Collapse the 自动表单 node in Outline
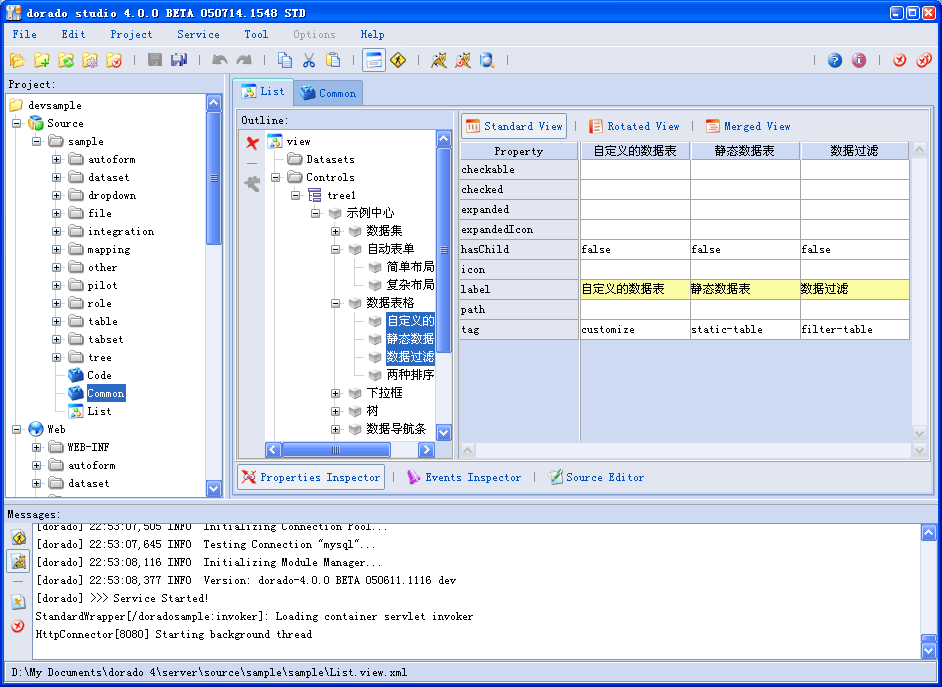 pos(336,249)
